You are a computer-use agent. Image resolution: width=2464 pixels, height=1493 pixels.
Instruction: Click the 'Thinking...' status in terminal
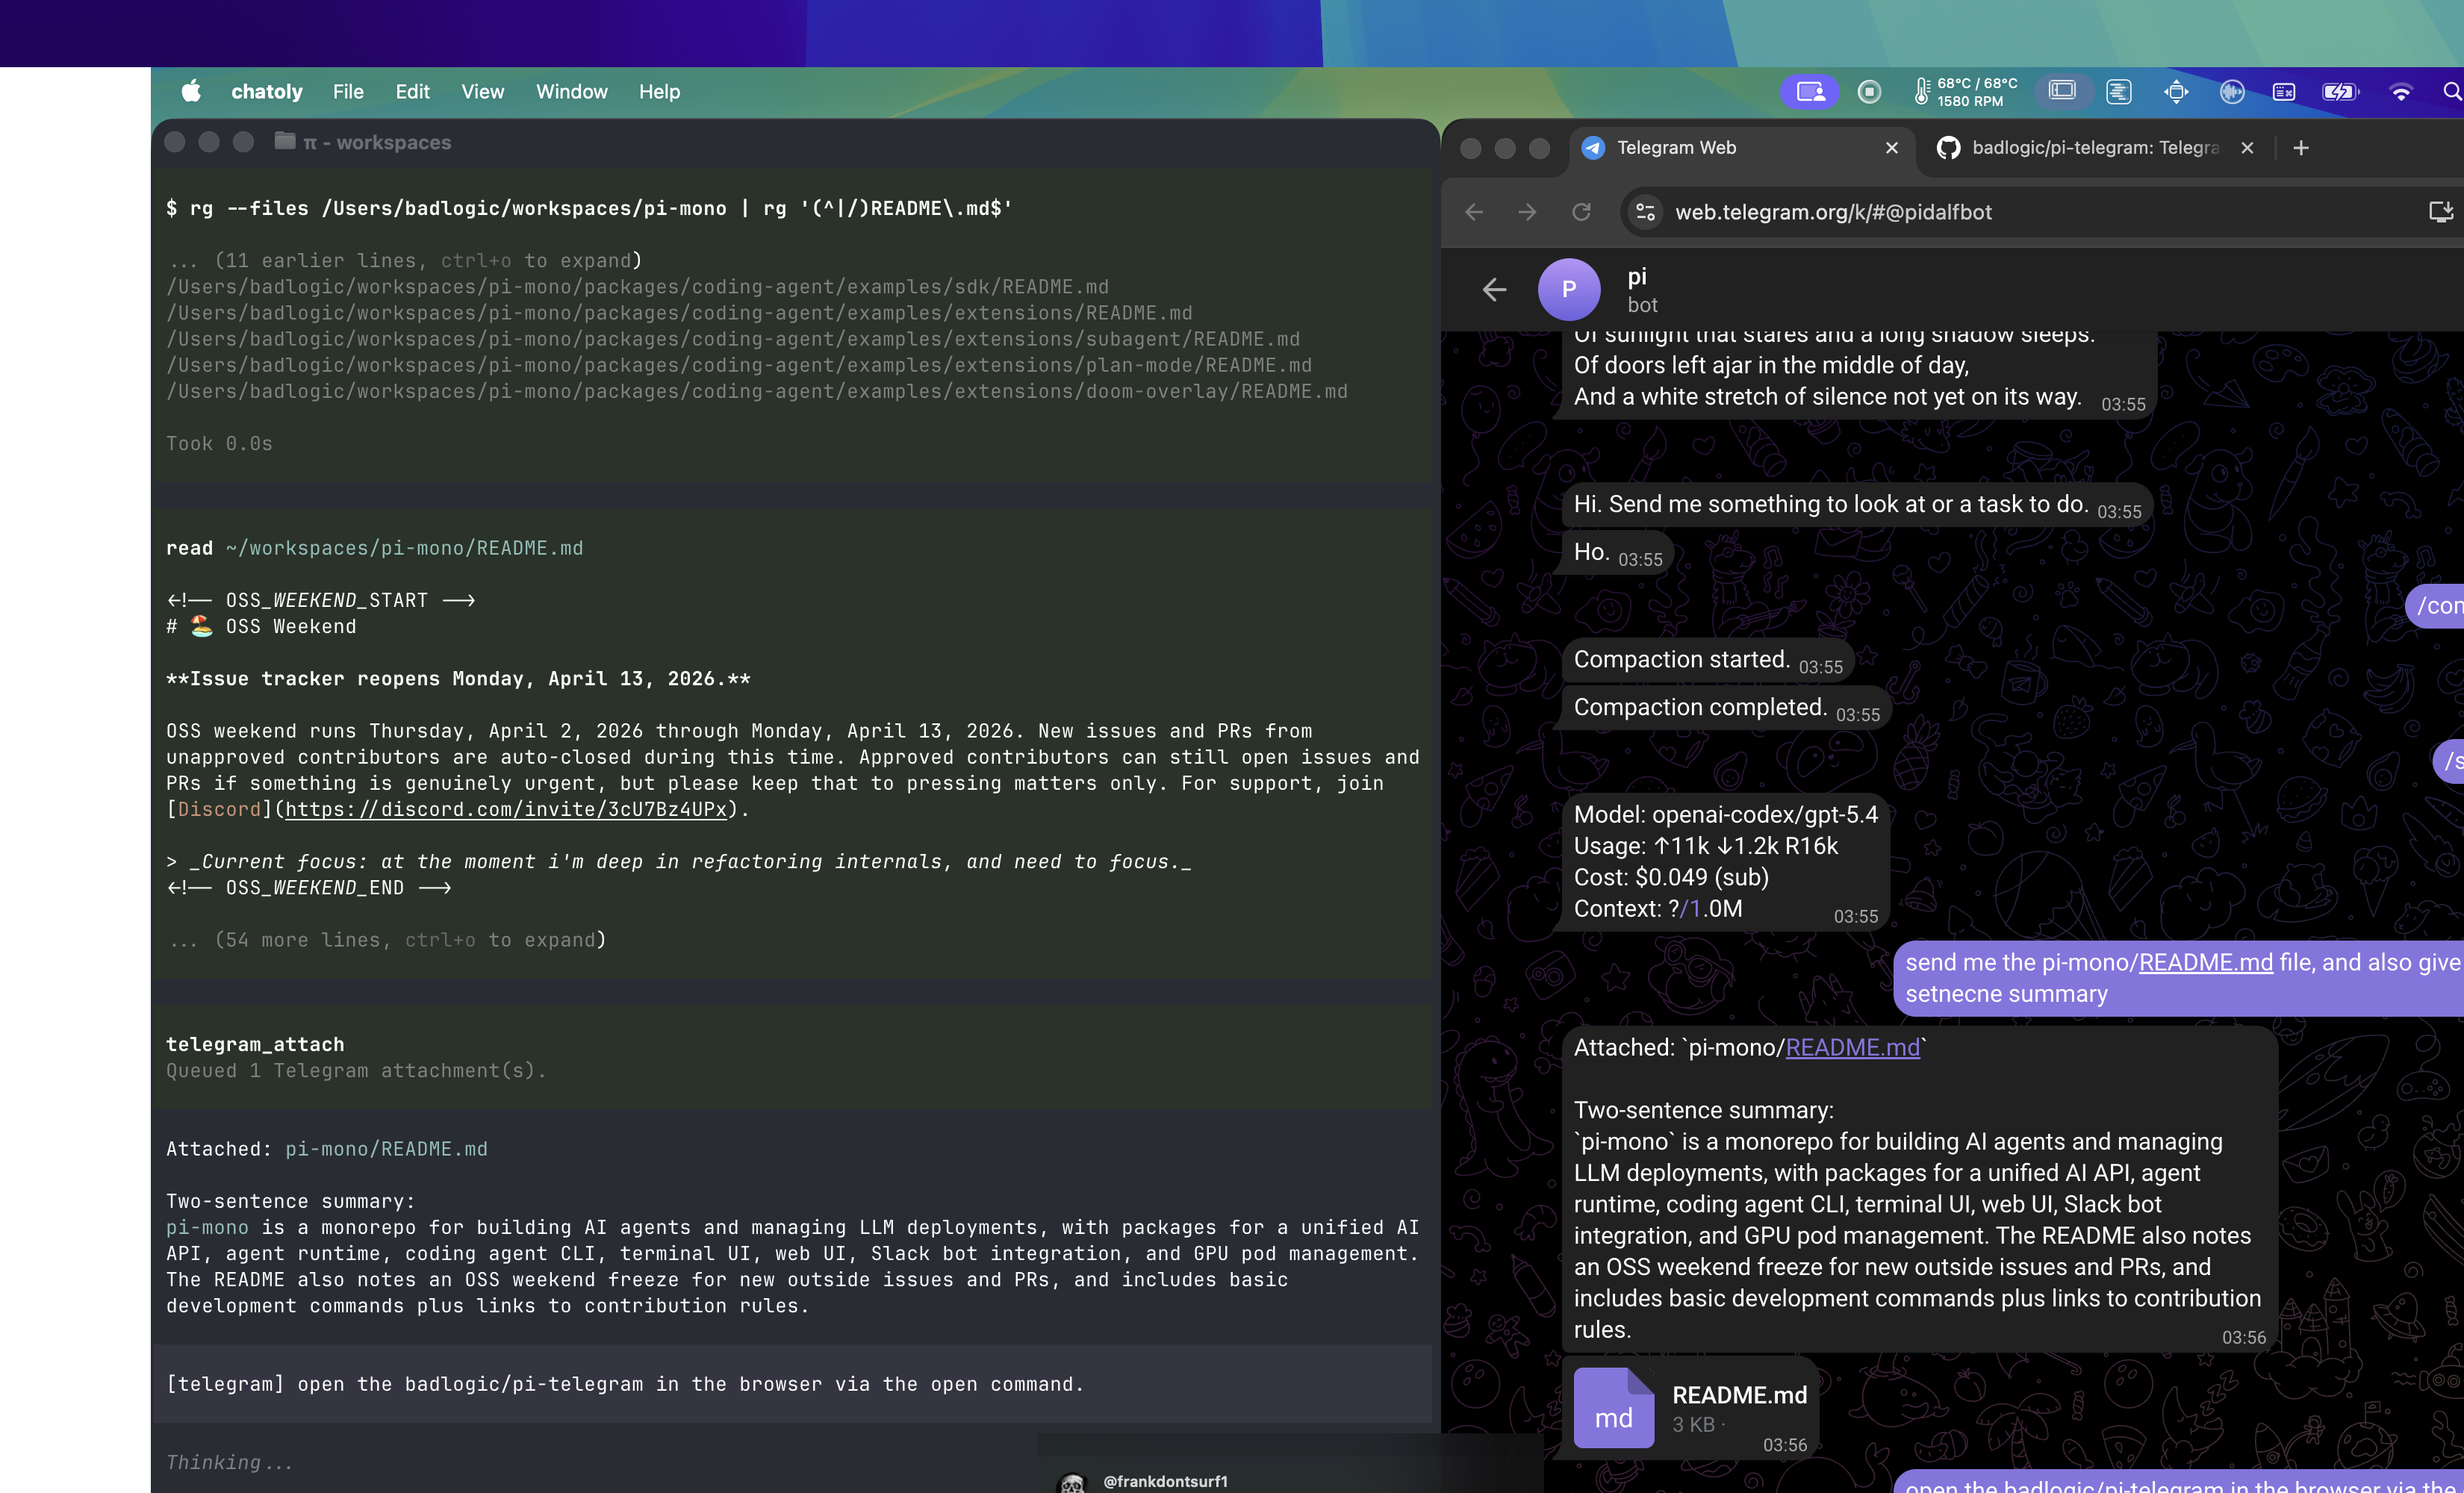(x=229, y=1463)
